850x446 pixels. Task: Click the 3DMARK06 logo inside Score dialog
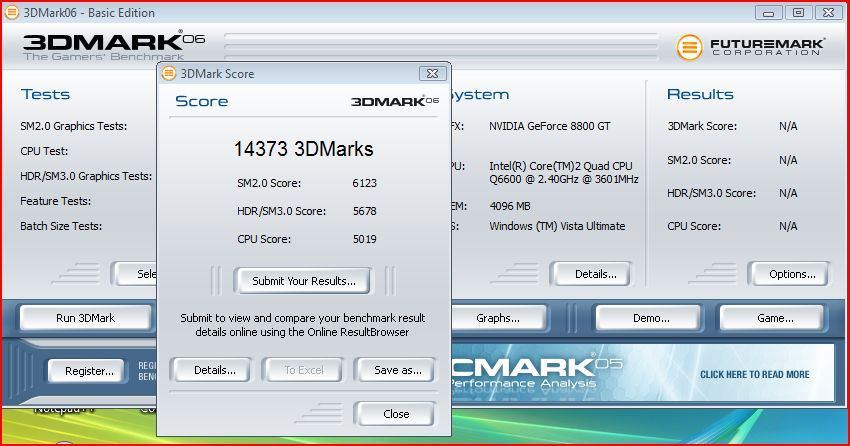pyautogui.click(x=395, y=101)
